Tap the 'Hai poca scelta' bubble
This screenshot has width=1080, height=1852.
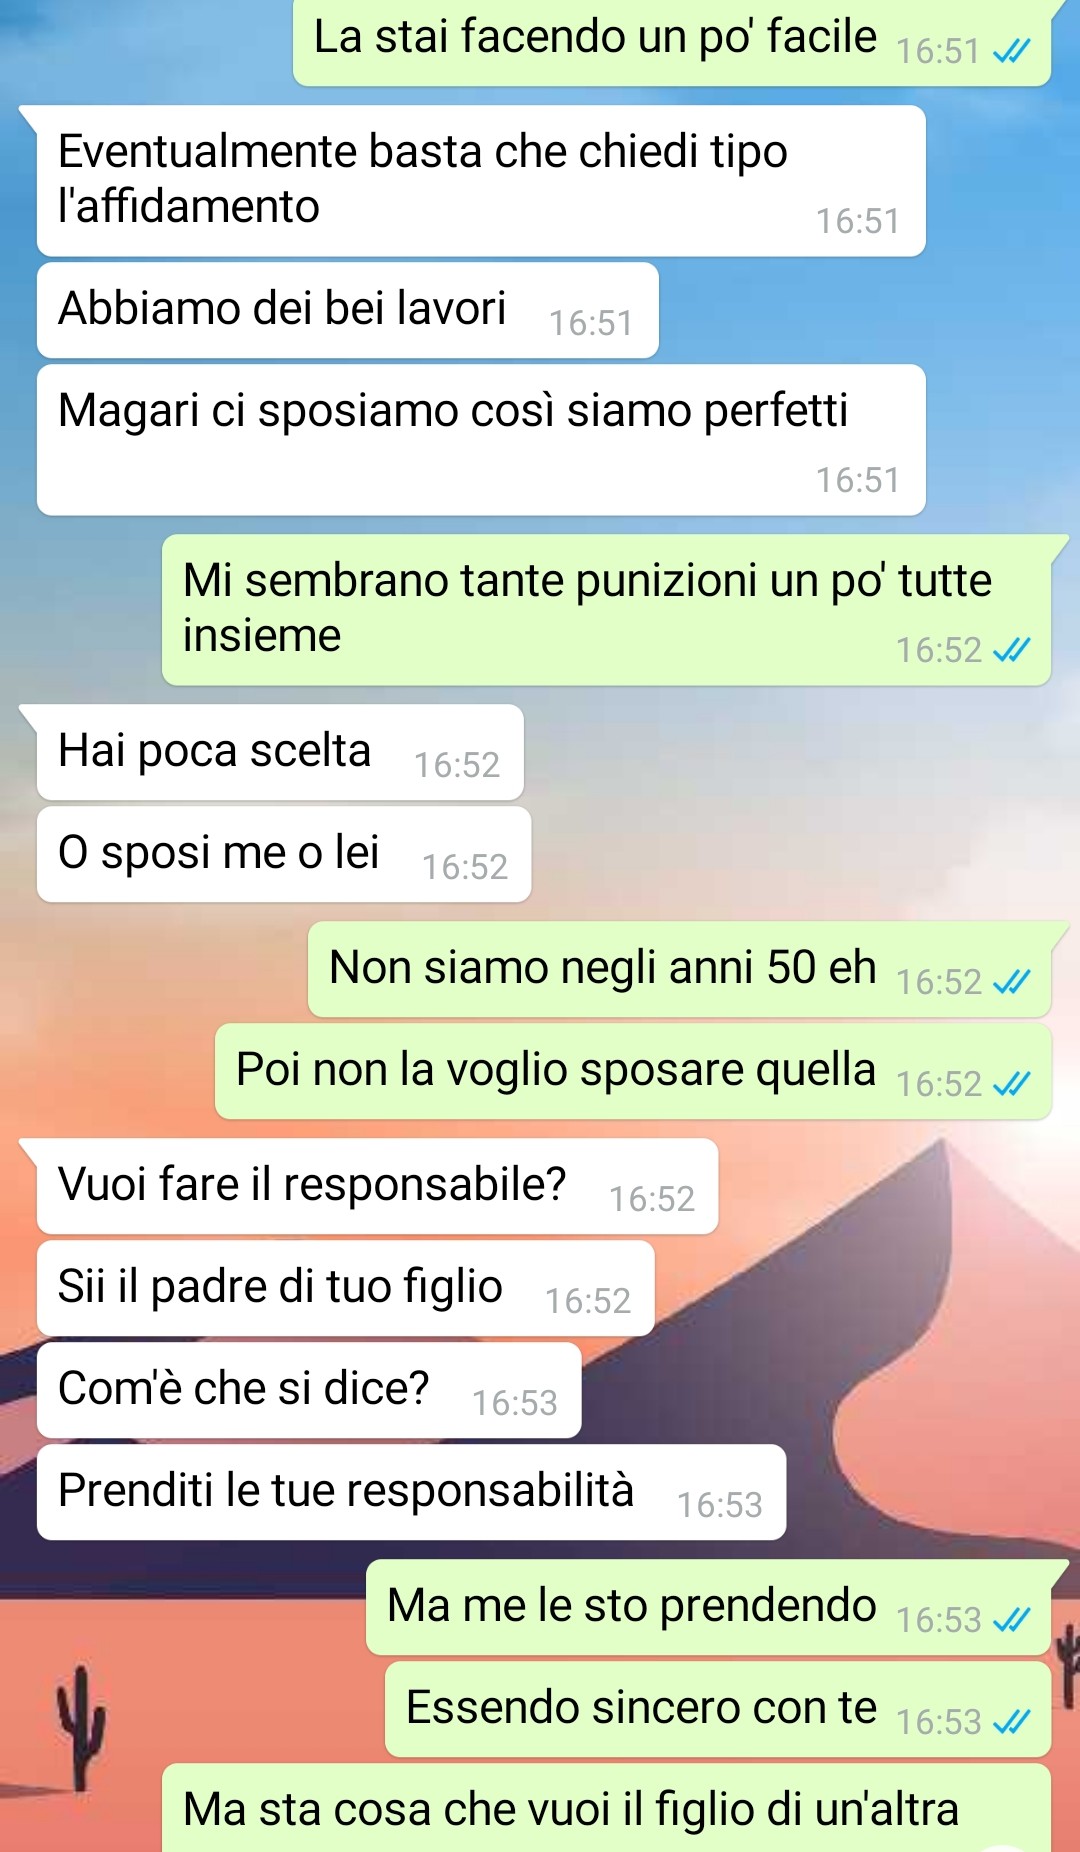point(280,752)
